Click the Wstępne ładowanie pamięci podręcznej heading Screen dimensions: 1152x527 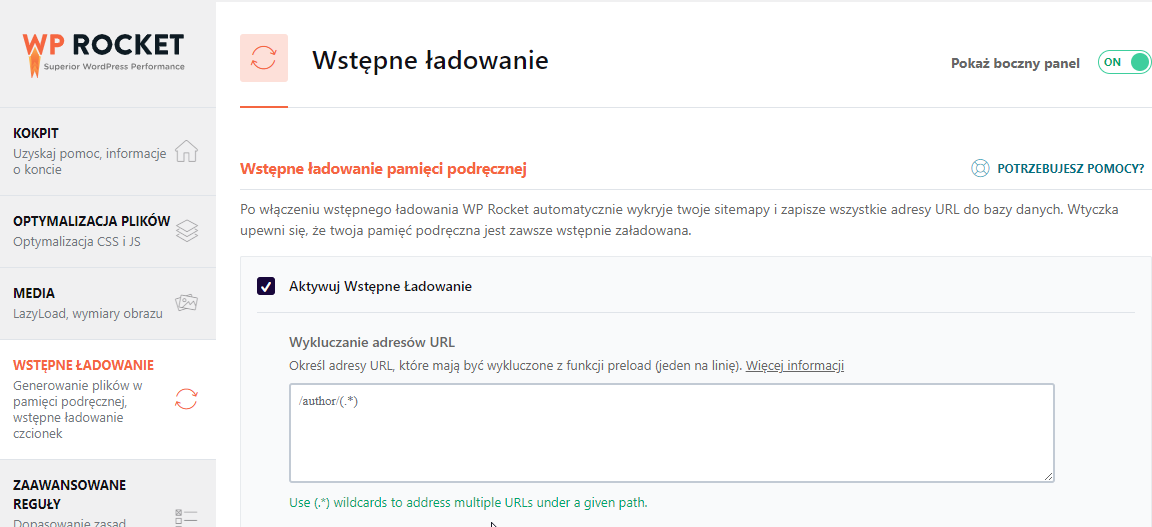(x=384, y=170)
